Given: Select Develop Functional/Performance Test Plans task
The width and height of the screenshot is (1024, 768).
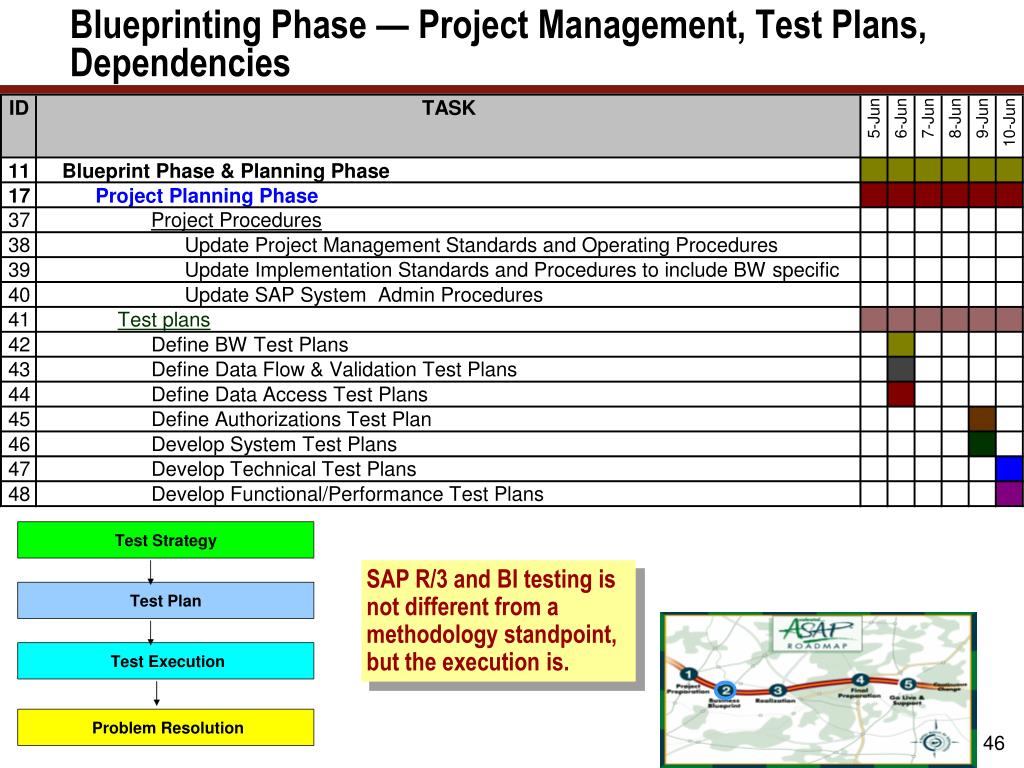Looking at the screenshot, I should 347,494.
